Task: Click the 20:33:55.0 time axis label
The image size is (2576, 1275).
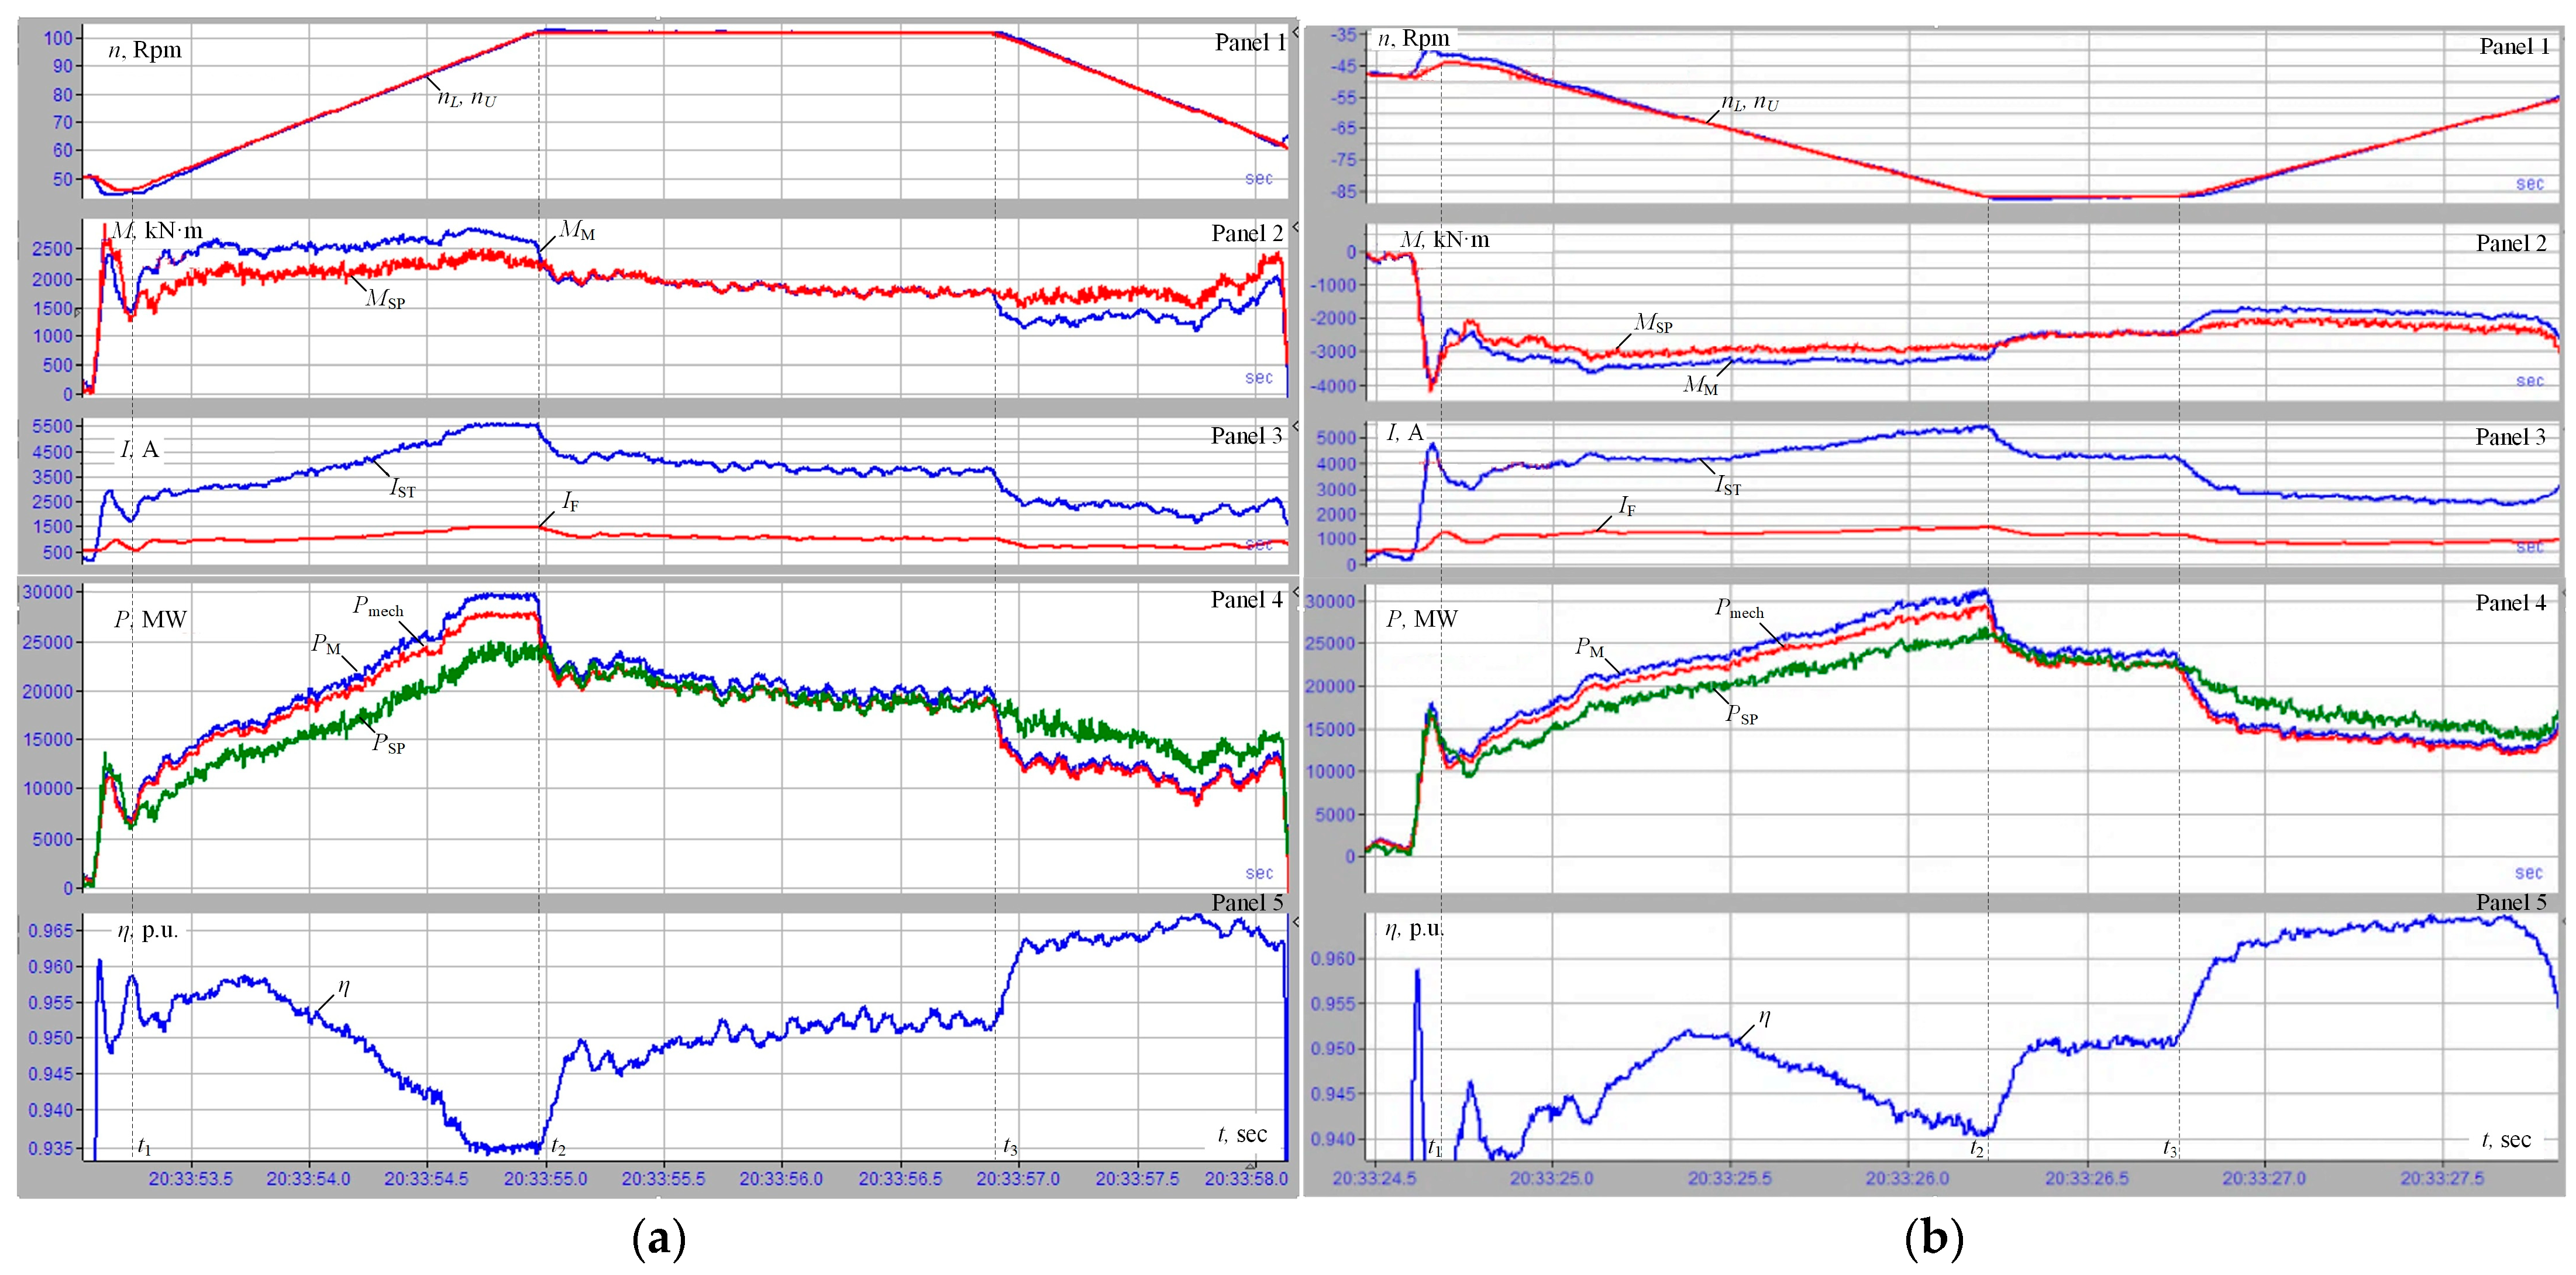Action: 545,1179
